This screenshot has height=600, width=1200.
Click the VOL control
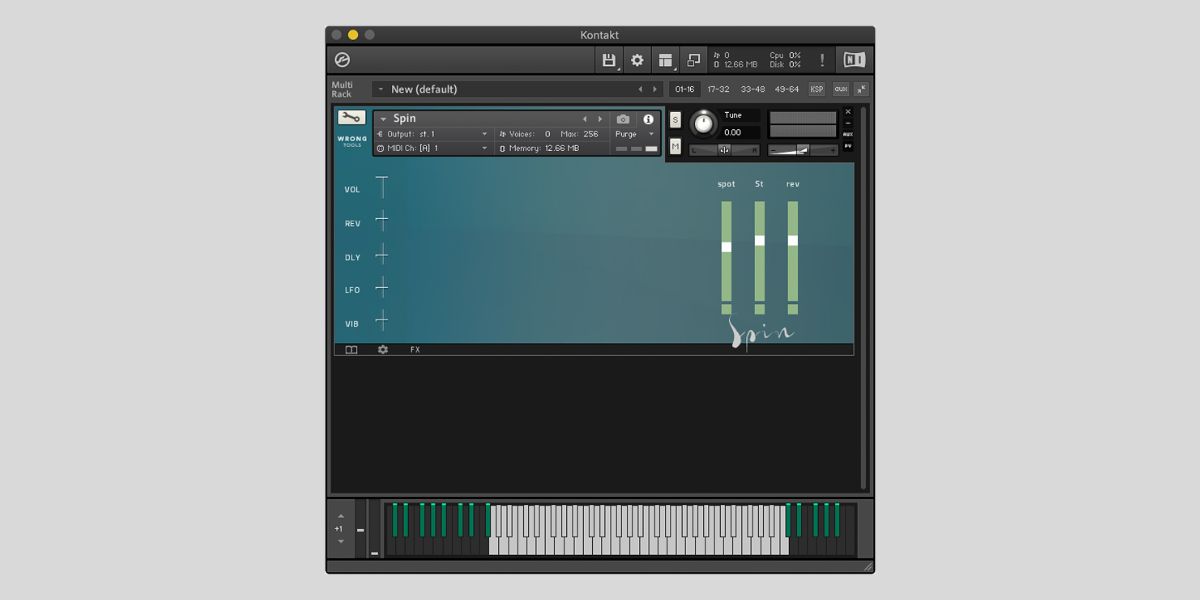(x=381, y=187)
